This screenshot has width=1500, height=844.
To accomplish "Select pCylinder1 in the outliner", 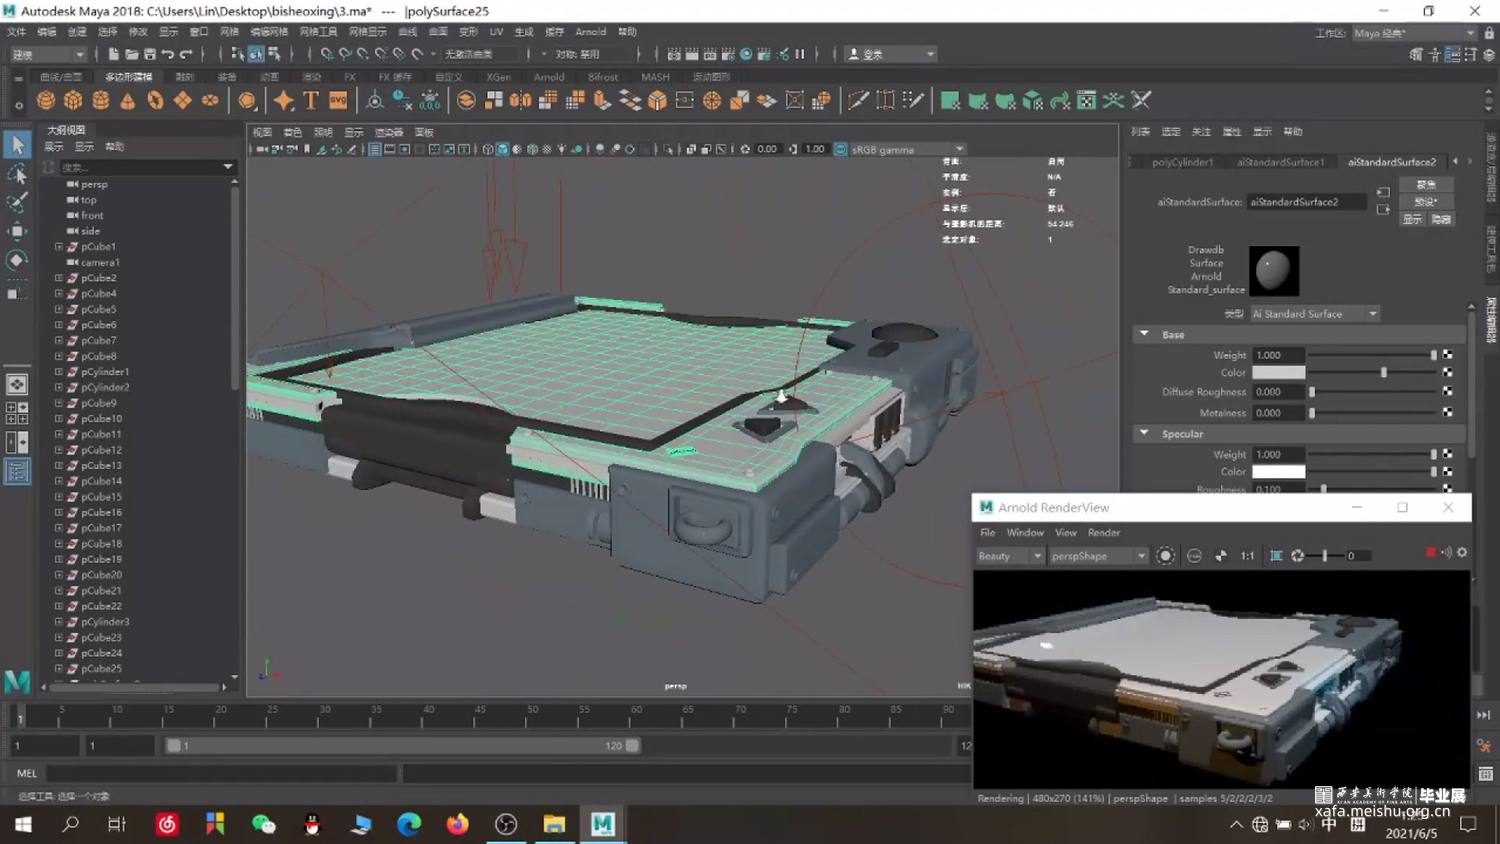I will click(105, 372).
